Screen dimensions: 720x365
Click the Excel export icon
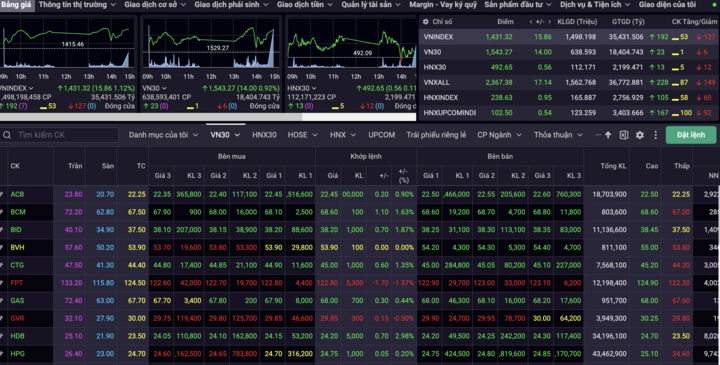tap(624, 135)
